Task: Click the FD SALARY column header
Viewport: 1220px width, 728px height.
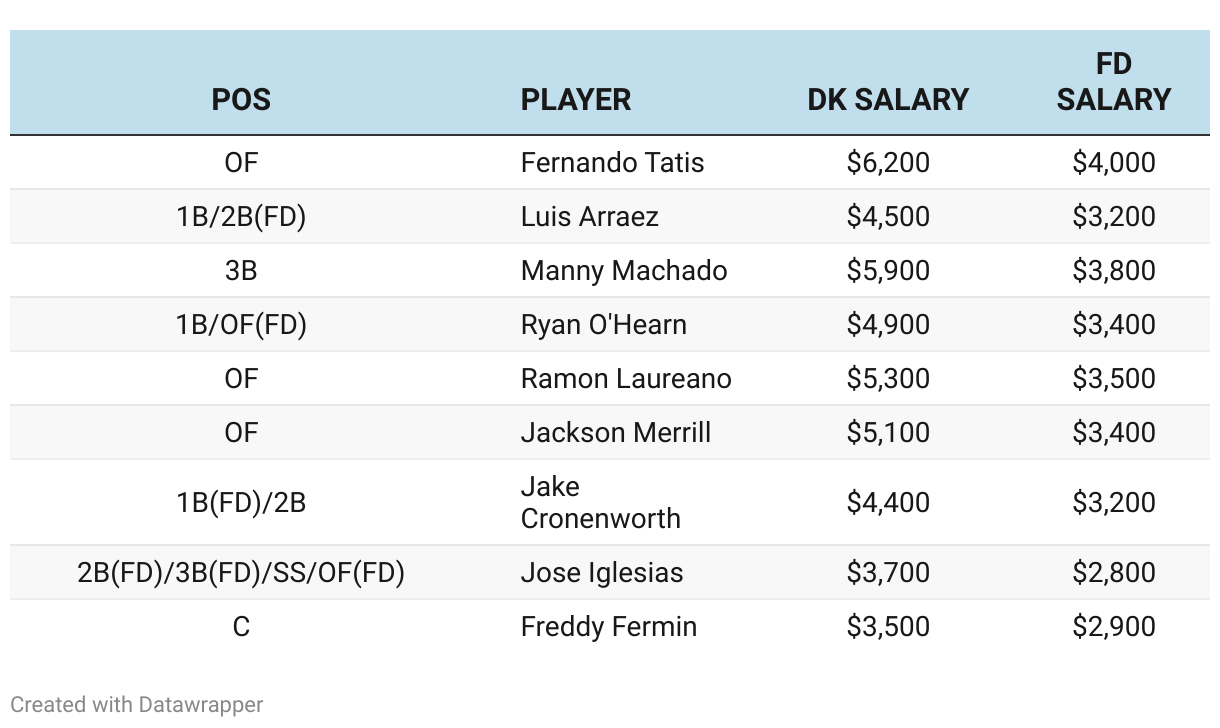Action: click(1113, 82)
